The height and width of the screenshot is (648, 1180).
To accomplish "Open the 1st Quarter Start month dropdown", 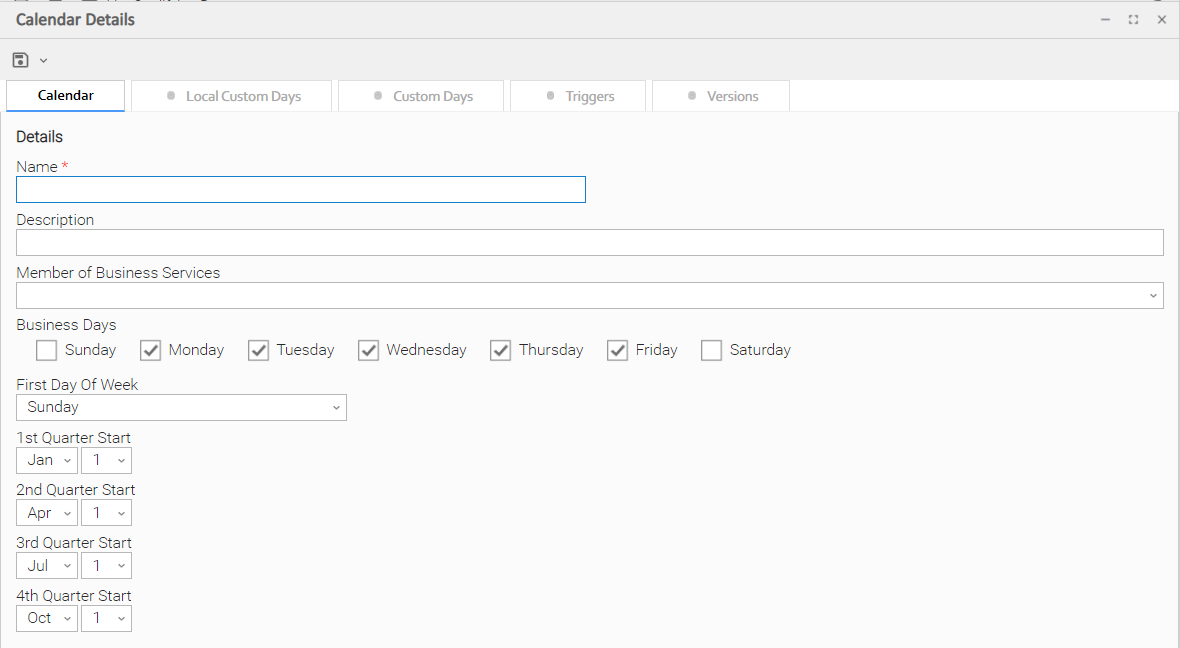I will [x=46, y=460].
